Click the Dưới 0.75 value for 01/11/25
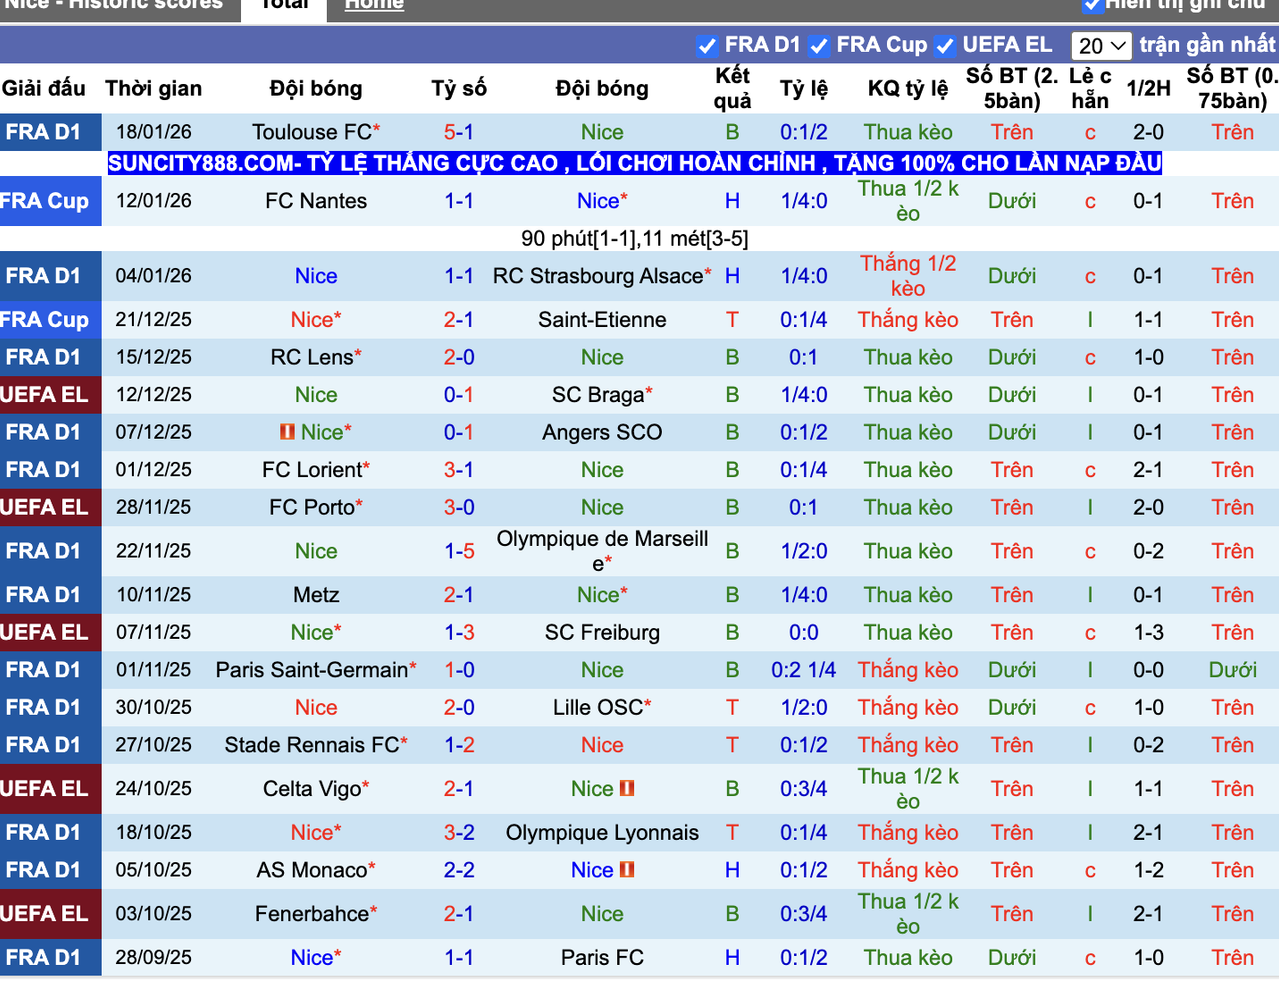The image size is (1279, 981). click(1232, 670)
